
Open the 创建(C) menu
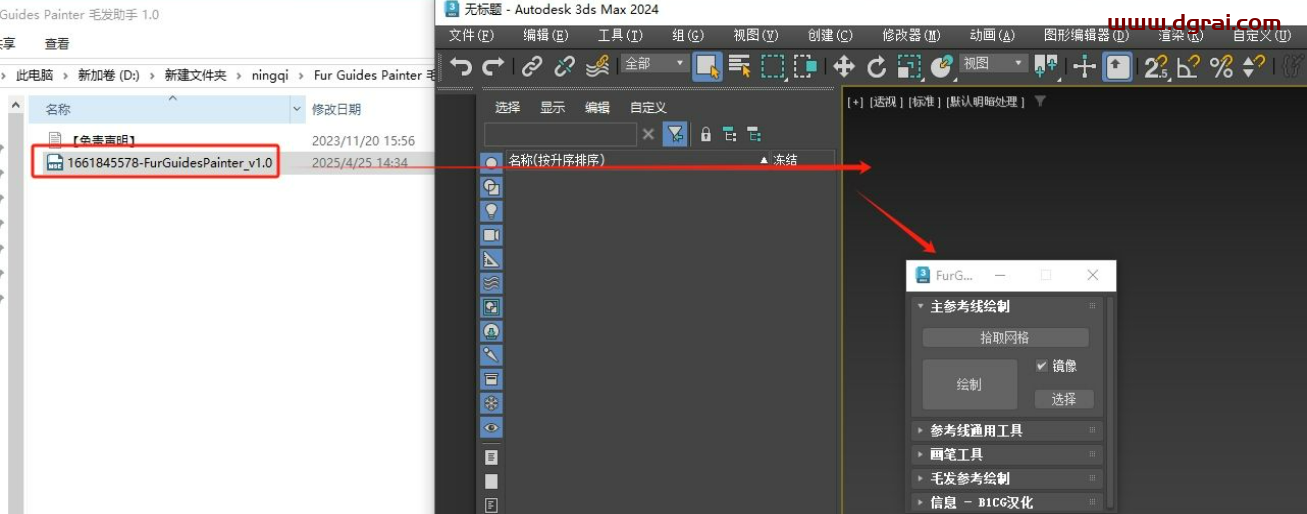pyautogui.click(x=830, y=35)
